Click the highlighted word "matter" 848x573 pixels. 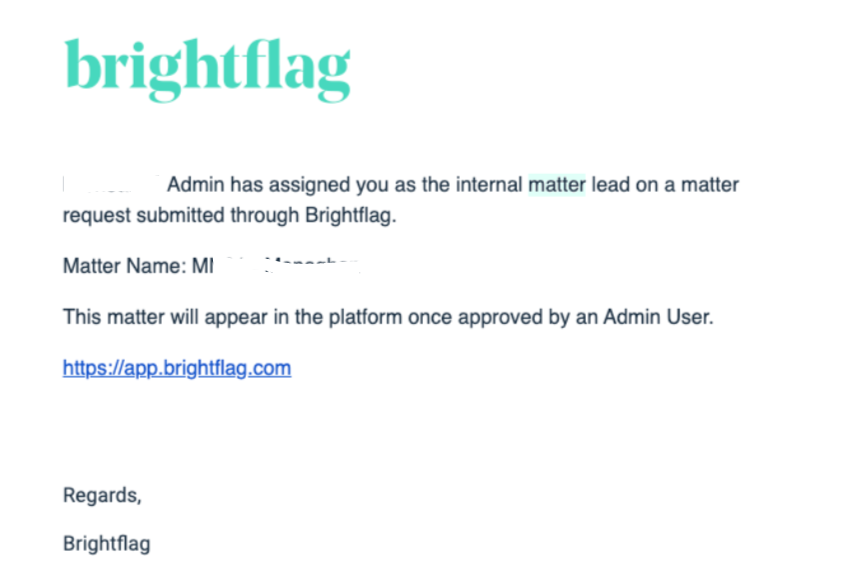click(x=557, y=185)
